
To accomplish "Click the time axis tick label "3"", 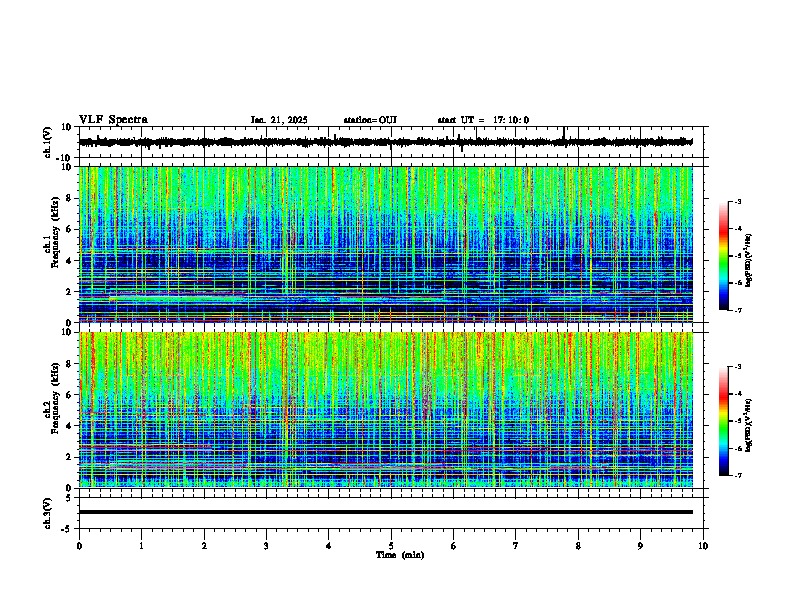I will 266,546.
